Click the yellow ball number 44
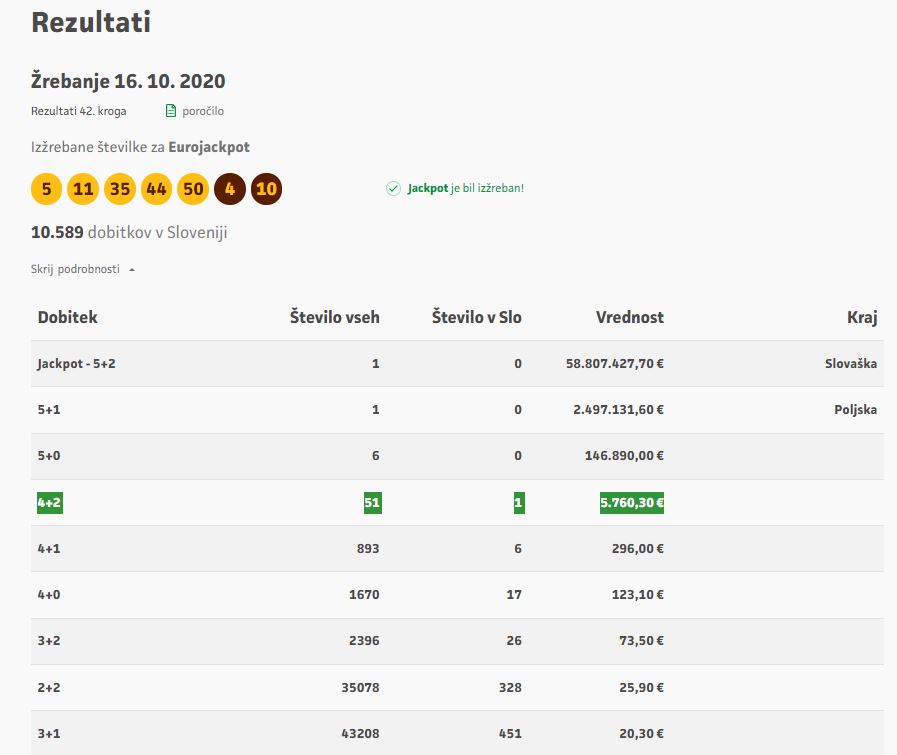The width and height of the screenshot is (897, 755). [x=156, y=189]
